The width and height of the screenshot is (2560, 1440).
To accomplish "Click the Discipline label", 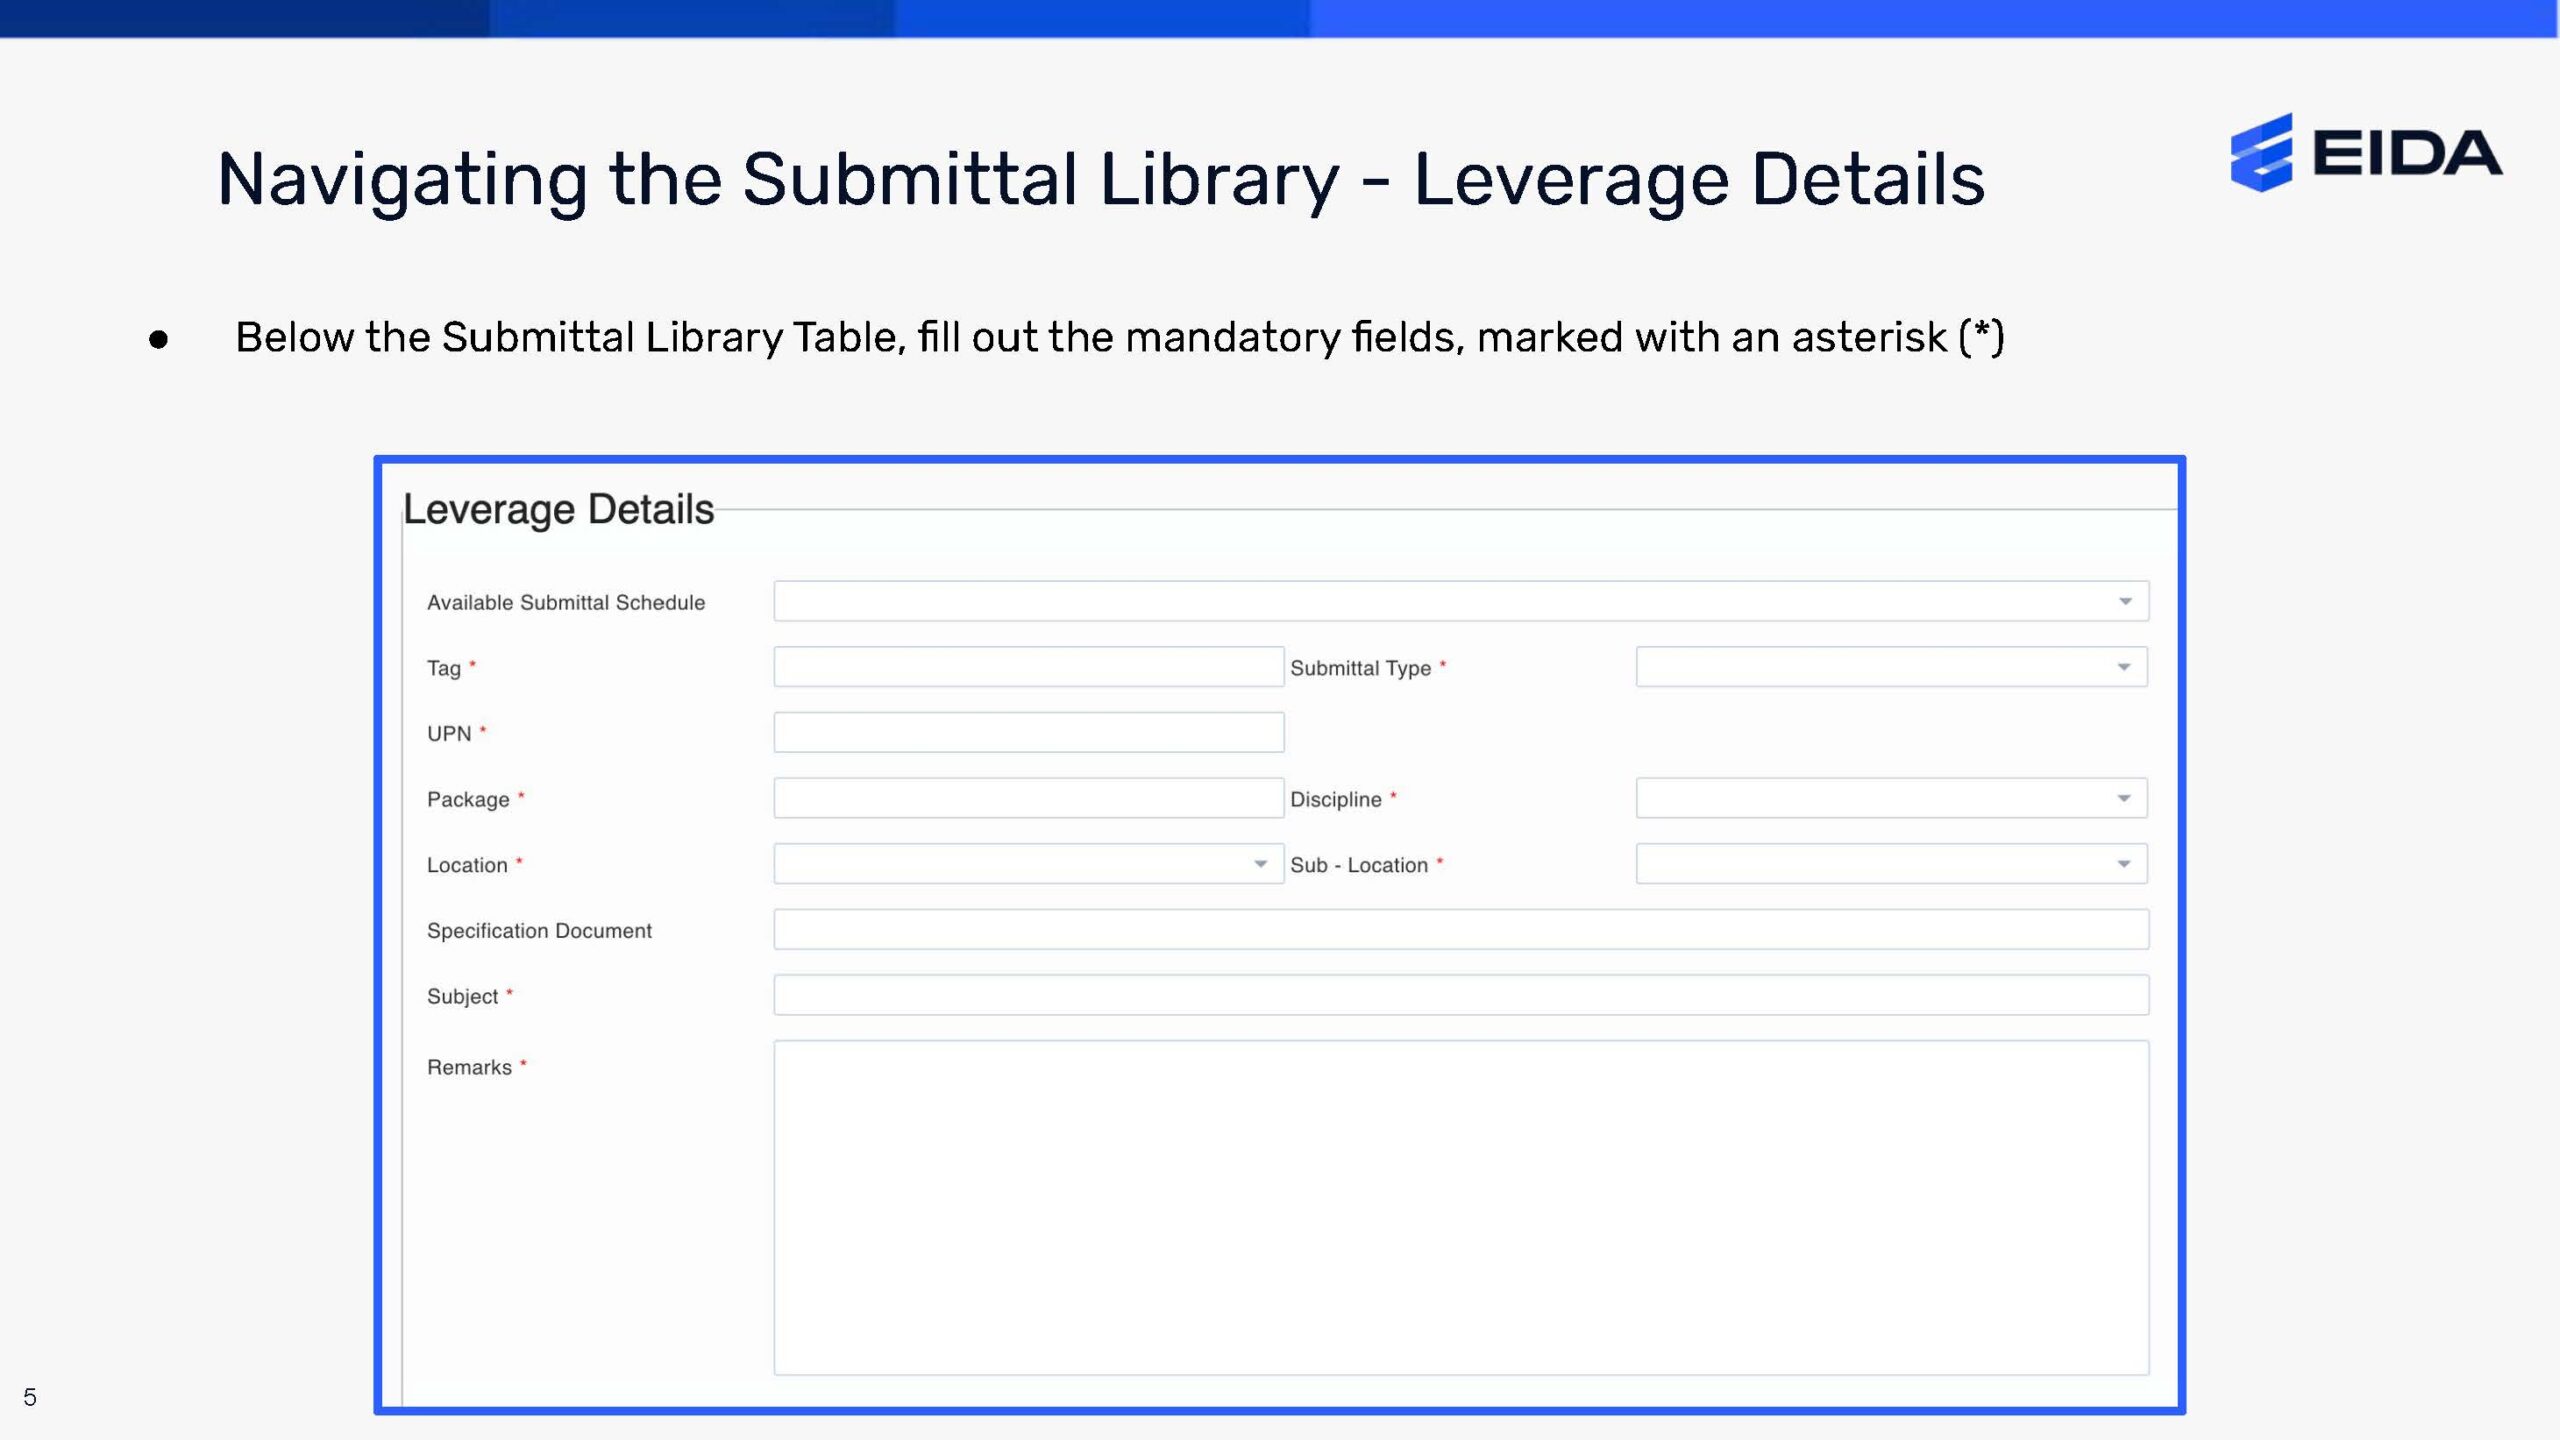I will (x=1336, y=800).
